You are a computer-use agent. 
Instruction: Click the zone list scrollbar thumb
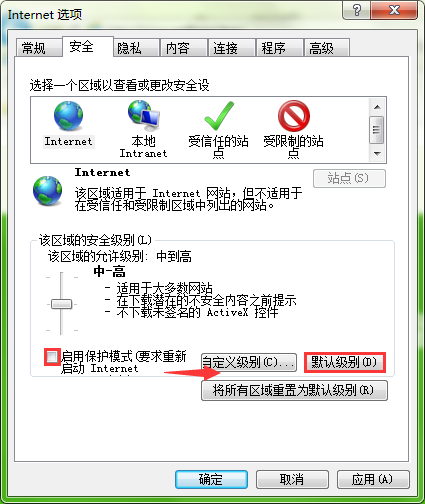tap(377, 130)
